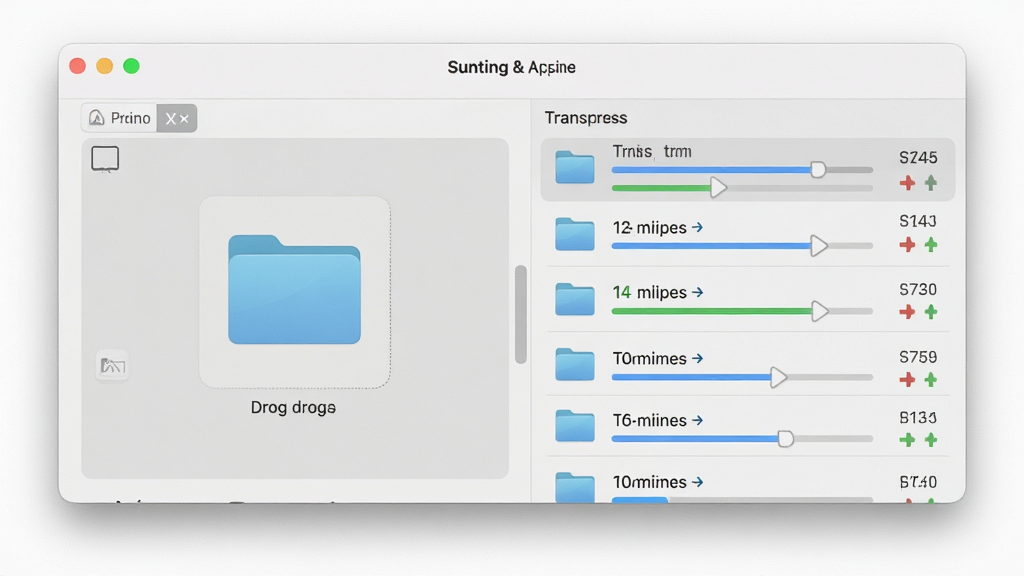Expand the T0rmimes arrow

[697, 359]
